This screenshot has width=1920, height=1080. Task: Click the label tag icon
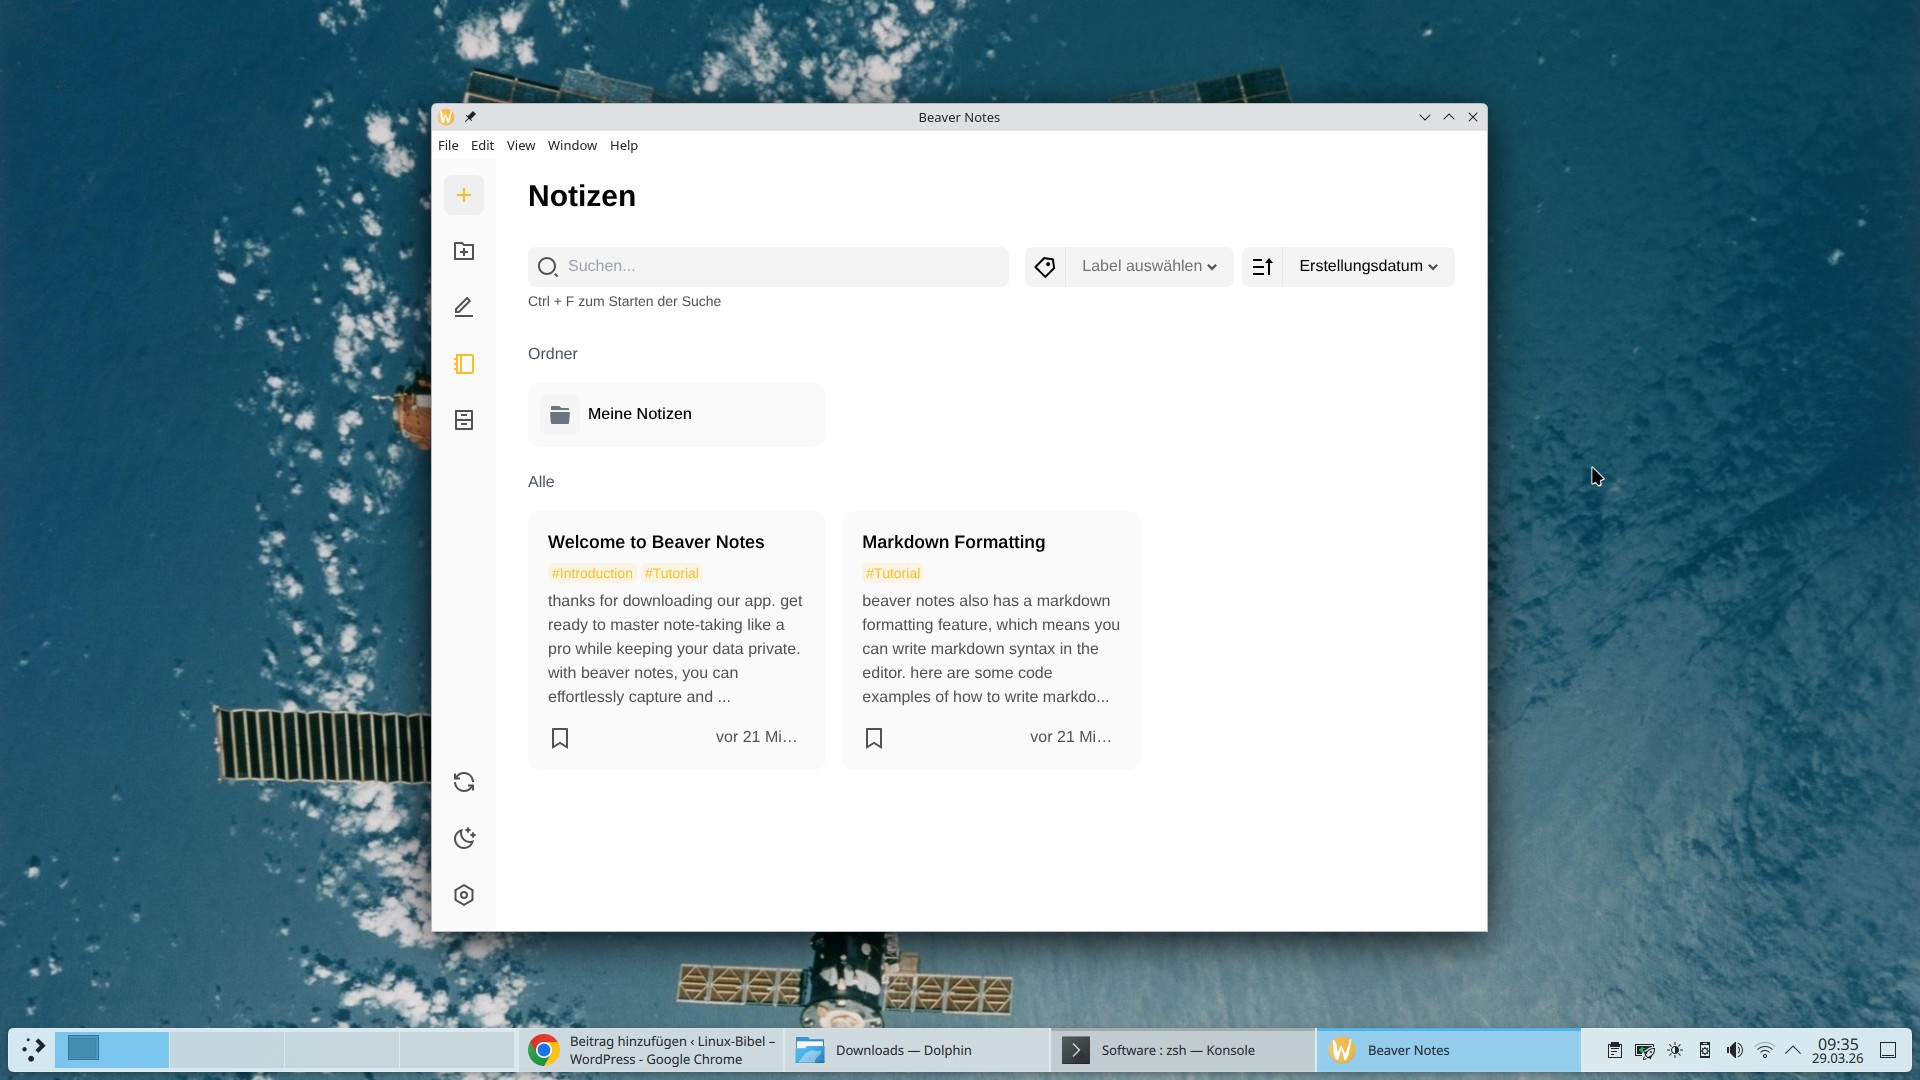(x=1045, y=267)
